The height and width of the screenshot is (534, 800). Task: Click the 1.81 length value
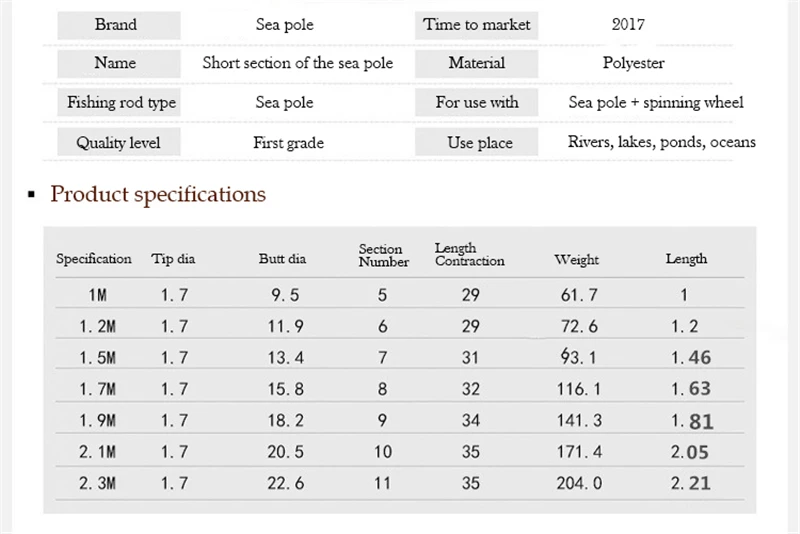pos(692,421)
